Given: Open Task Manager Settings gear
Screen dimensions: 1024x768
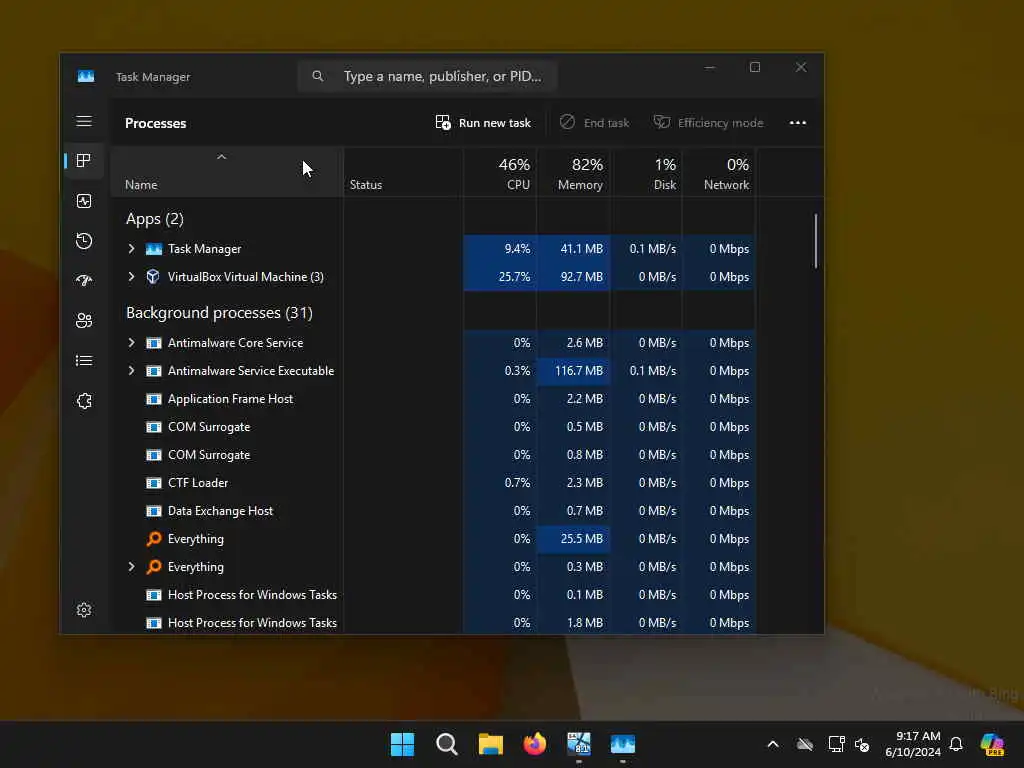Looking at the screenshot, I should 84,610.
